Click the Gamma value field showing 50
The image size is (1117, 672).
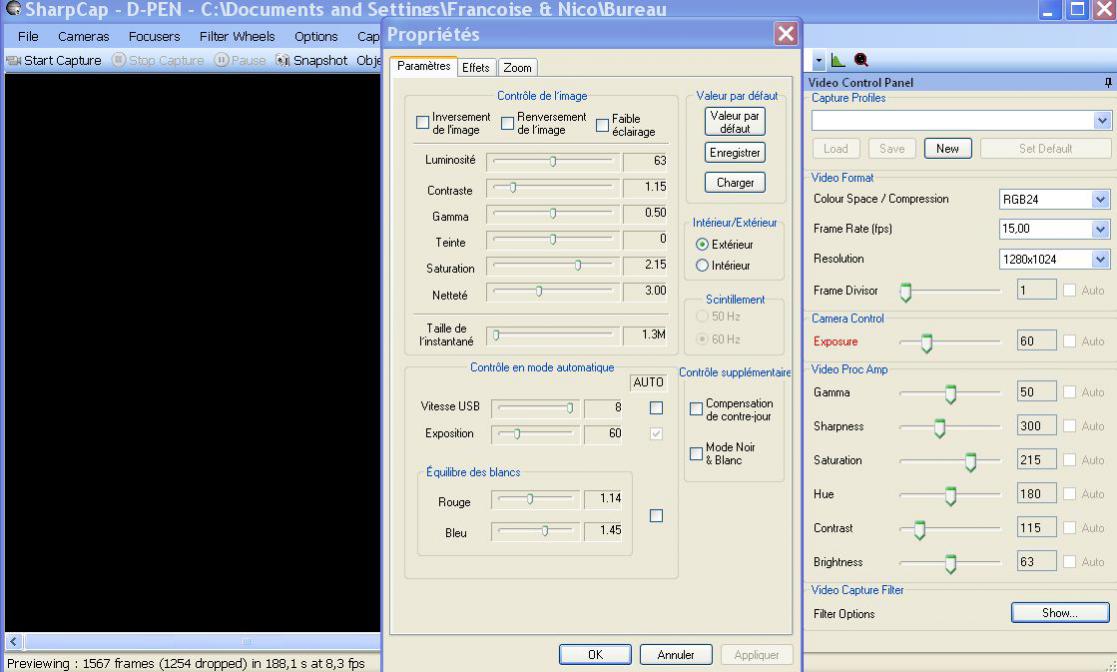point(1037,392)
